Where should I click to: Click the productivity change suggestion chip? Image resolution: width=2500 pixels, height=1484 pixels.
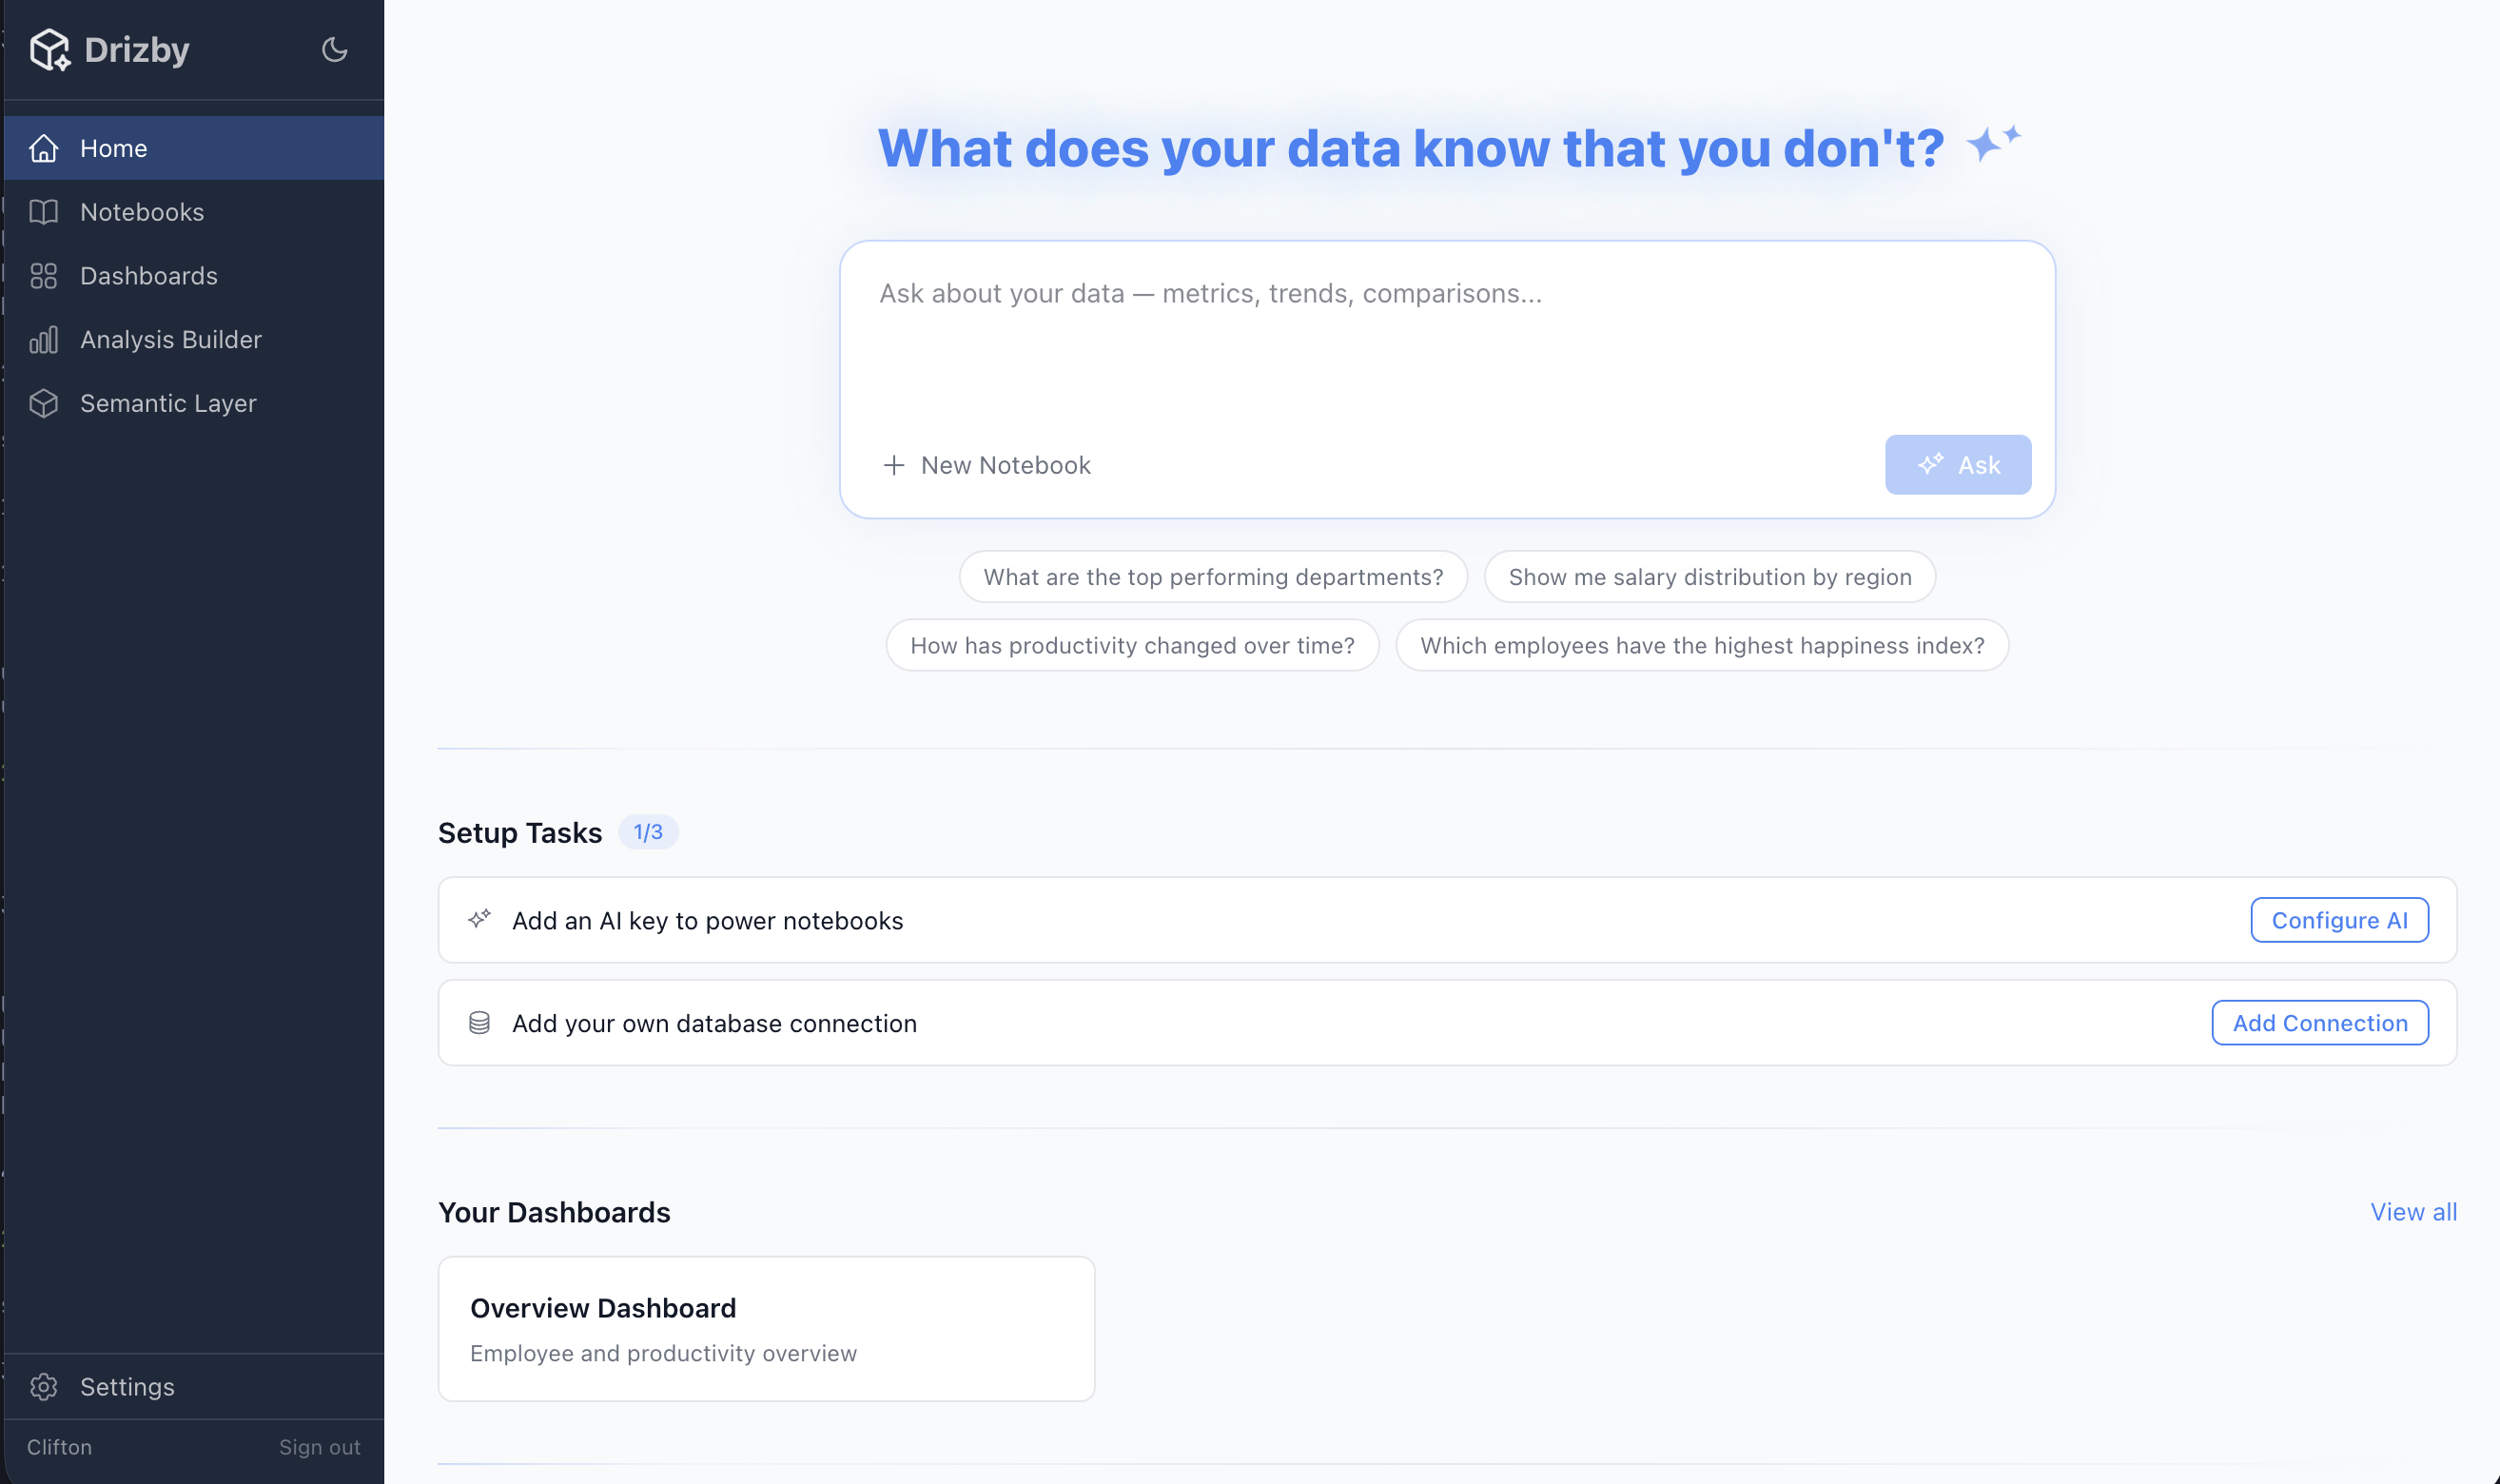(x=1132, y=645)
